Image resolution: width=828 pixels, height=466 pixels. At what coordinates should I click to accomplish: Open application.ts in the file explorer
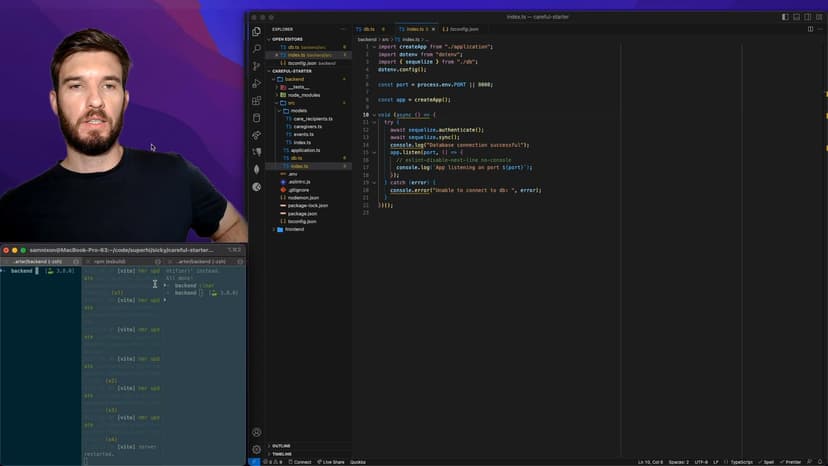[306, 150]
